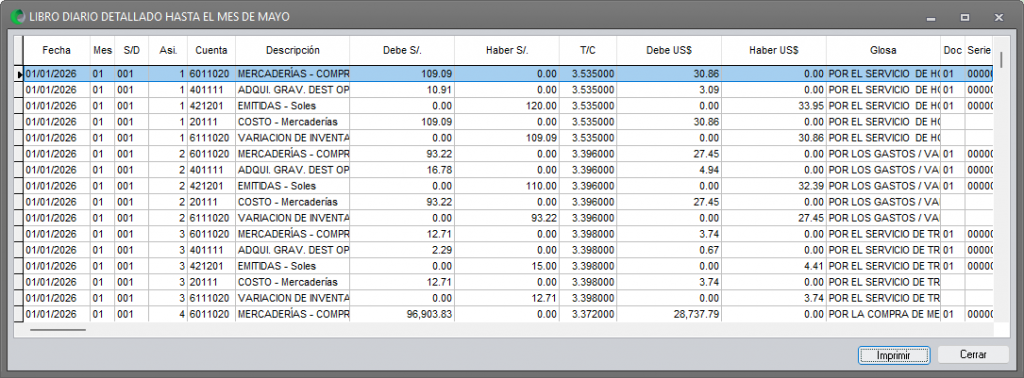Click the S/D column header

click(132, 50)
